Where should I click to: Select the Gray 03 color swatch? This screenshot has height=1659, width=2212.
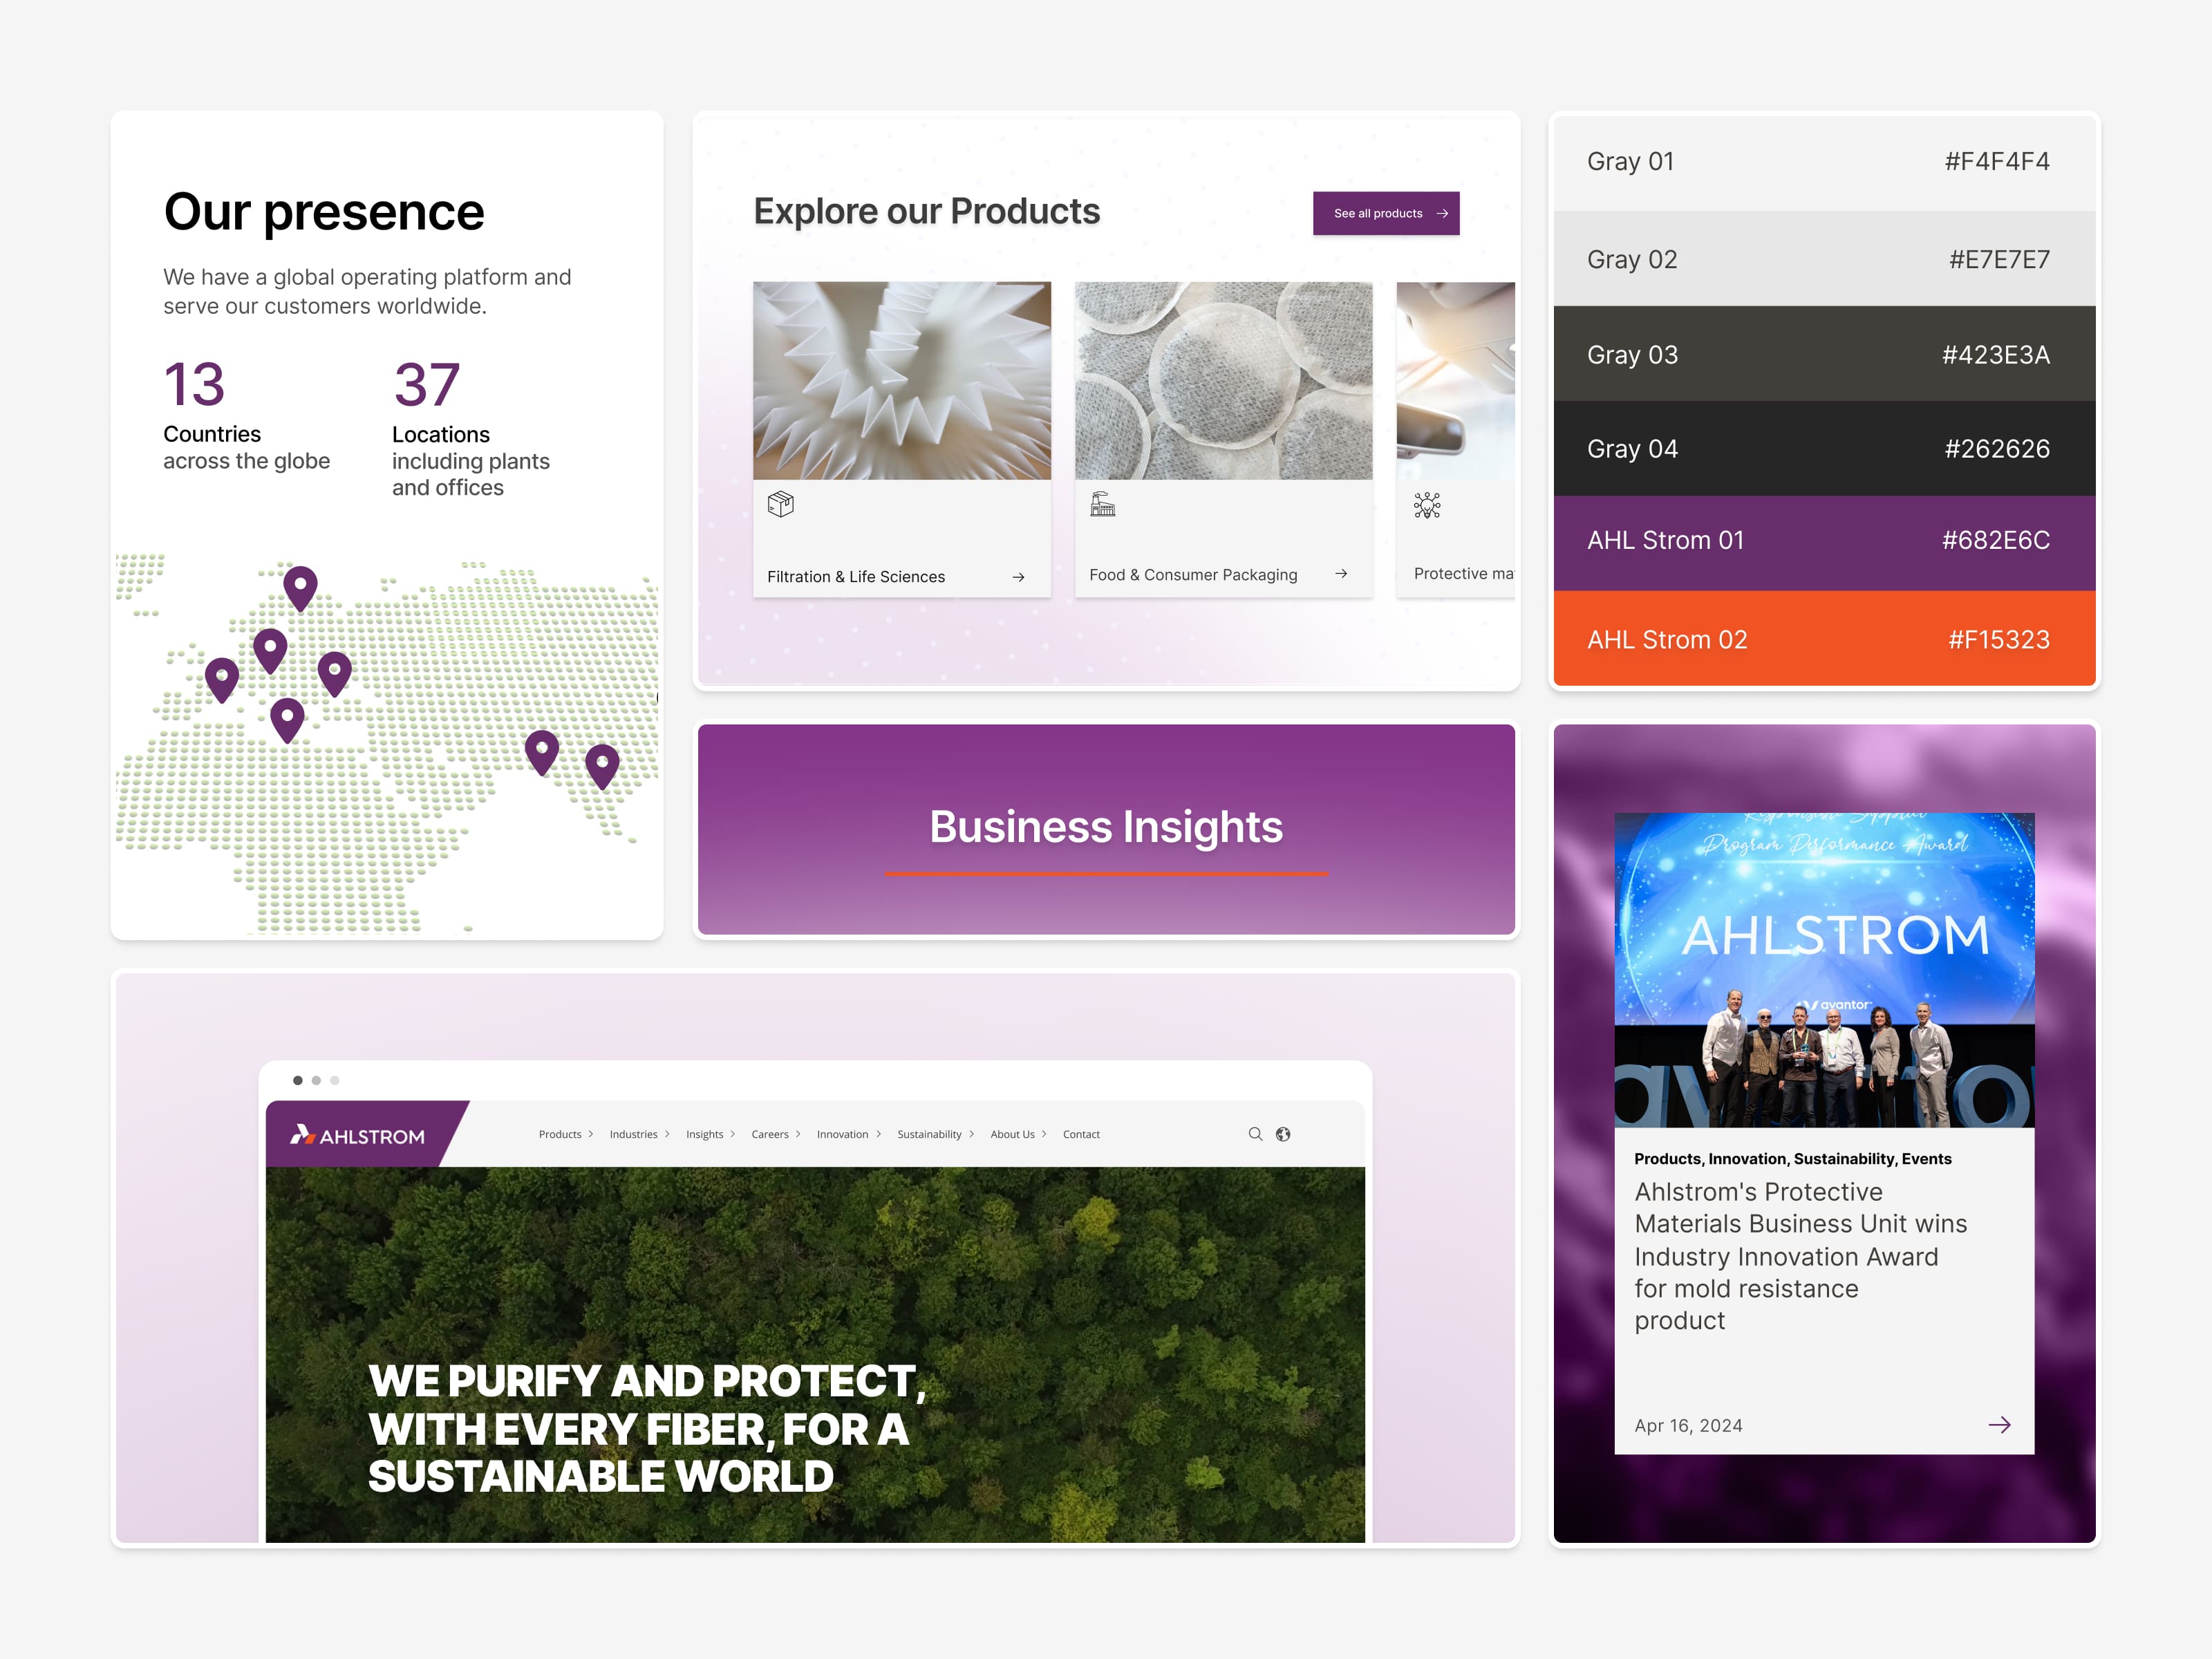(1824, 354)
